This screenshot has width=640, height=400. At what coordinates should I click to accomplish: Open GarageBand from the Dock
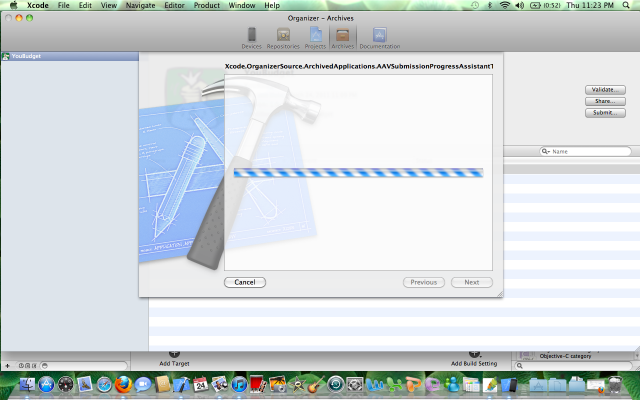click(x=316, y=384)
